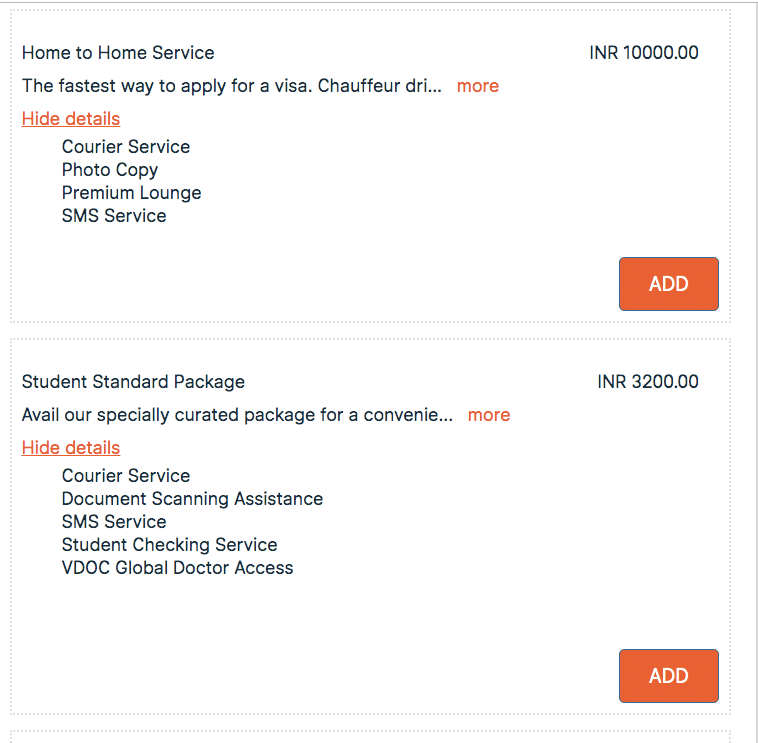Click Courier Service in Student Standard Package

[x=126, y=476]
